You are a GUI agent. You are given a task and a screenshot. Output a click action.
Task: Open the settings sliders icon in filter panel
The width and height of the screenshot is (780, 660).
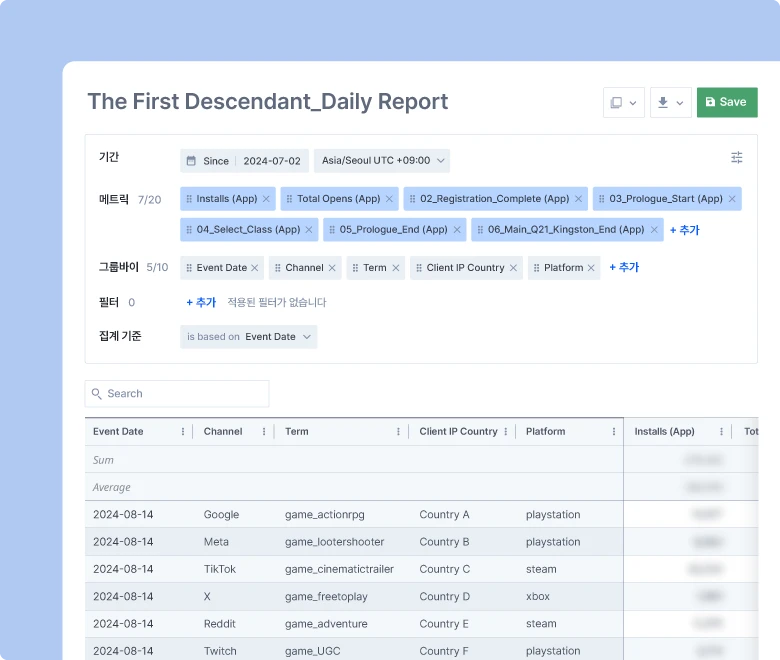pos(737,158)
